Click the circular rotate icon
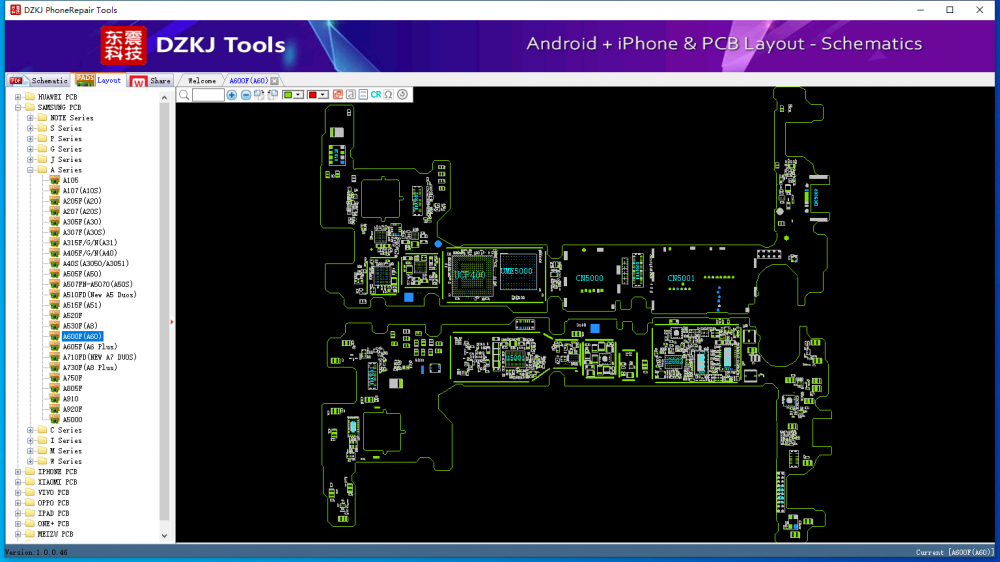 pyautogui.click(x=402, y=95)
